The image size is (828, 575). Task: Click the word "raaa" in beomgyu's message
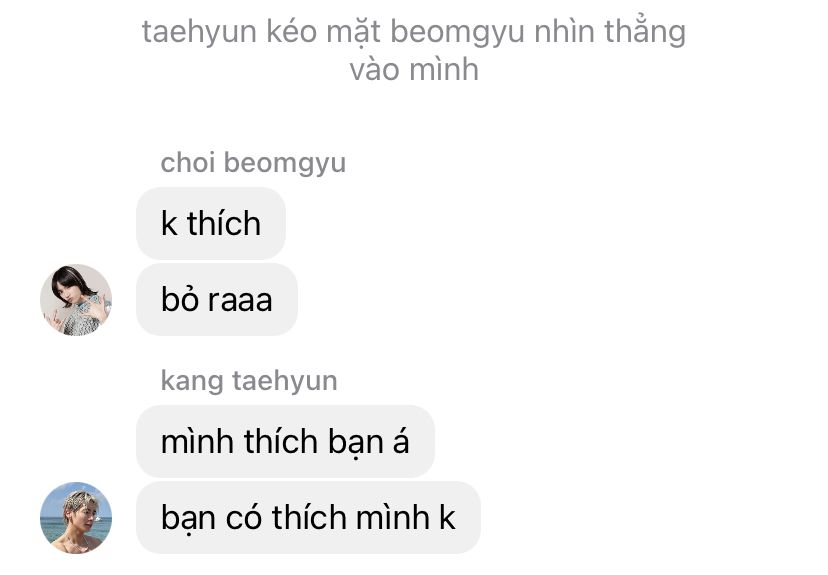[240, 301]
